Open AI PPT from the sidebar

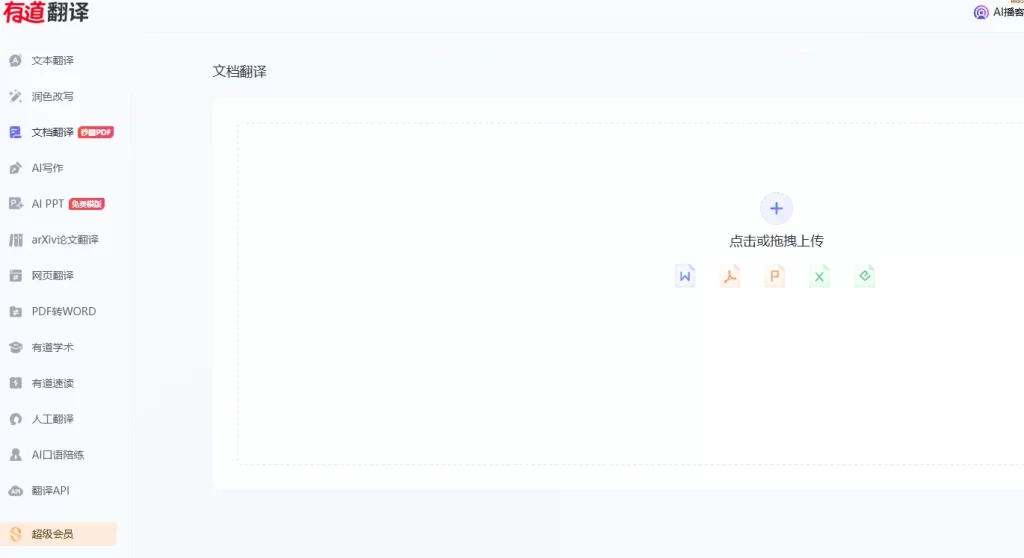coord(47,204)
